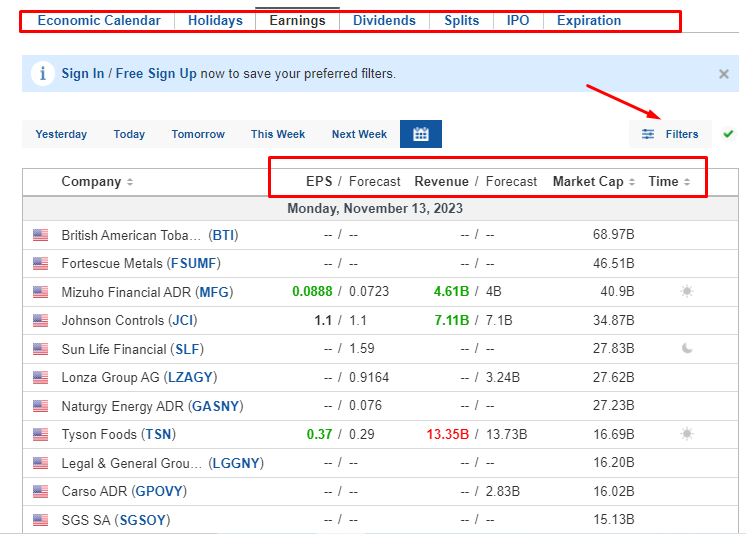Click the US flag beside Mizuho Financial ADR
Viewport: 746px width, 534px height.
click(40, 292)
